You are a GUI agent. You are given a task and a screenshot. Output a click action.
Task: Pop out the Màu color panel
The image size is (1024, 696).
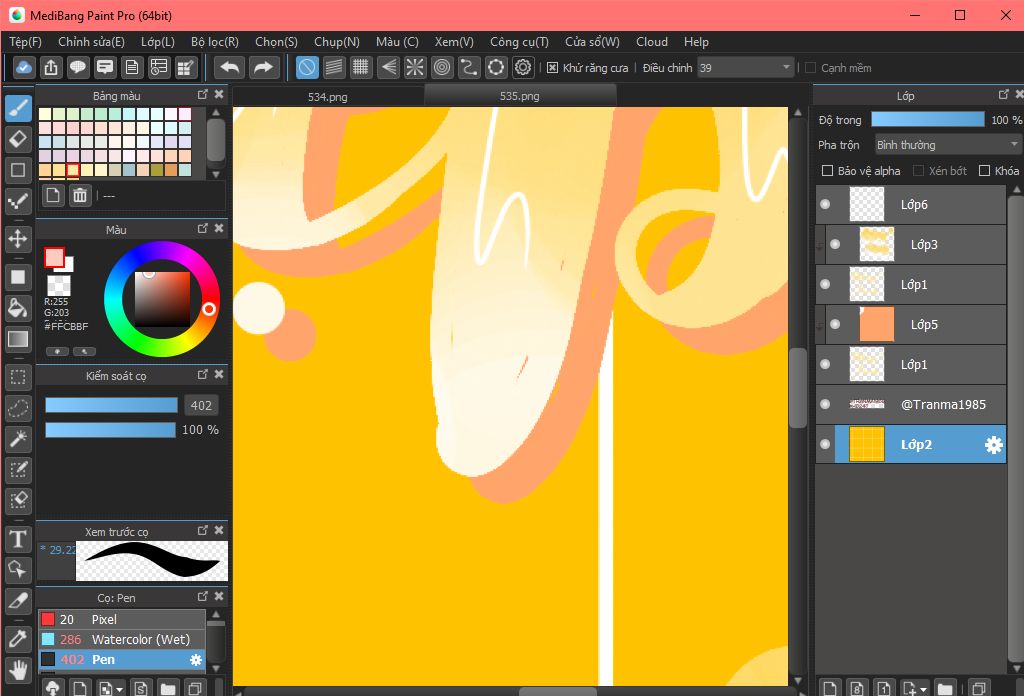pyautogui.click(x=203, y=229)
